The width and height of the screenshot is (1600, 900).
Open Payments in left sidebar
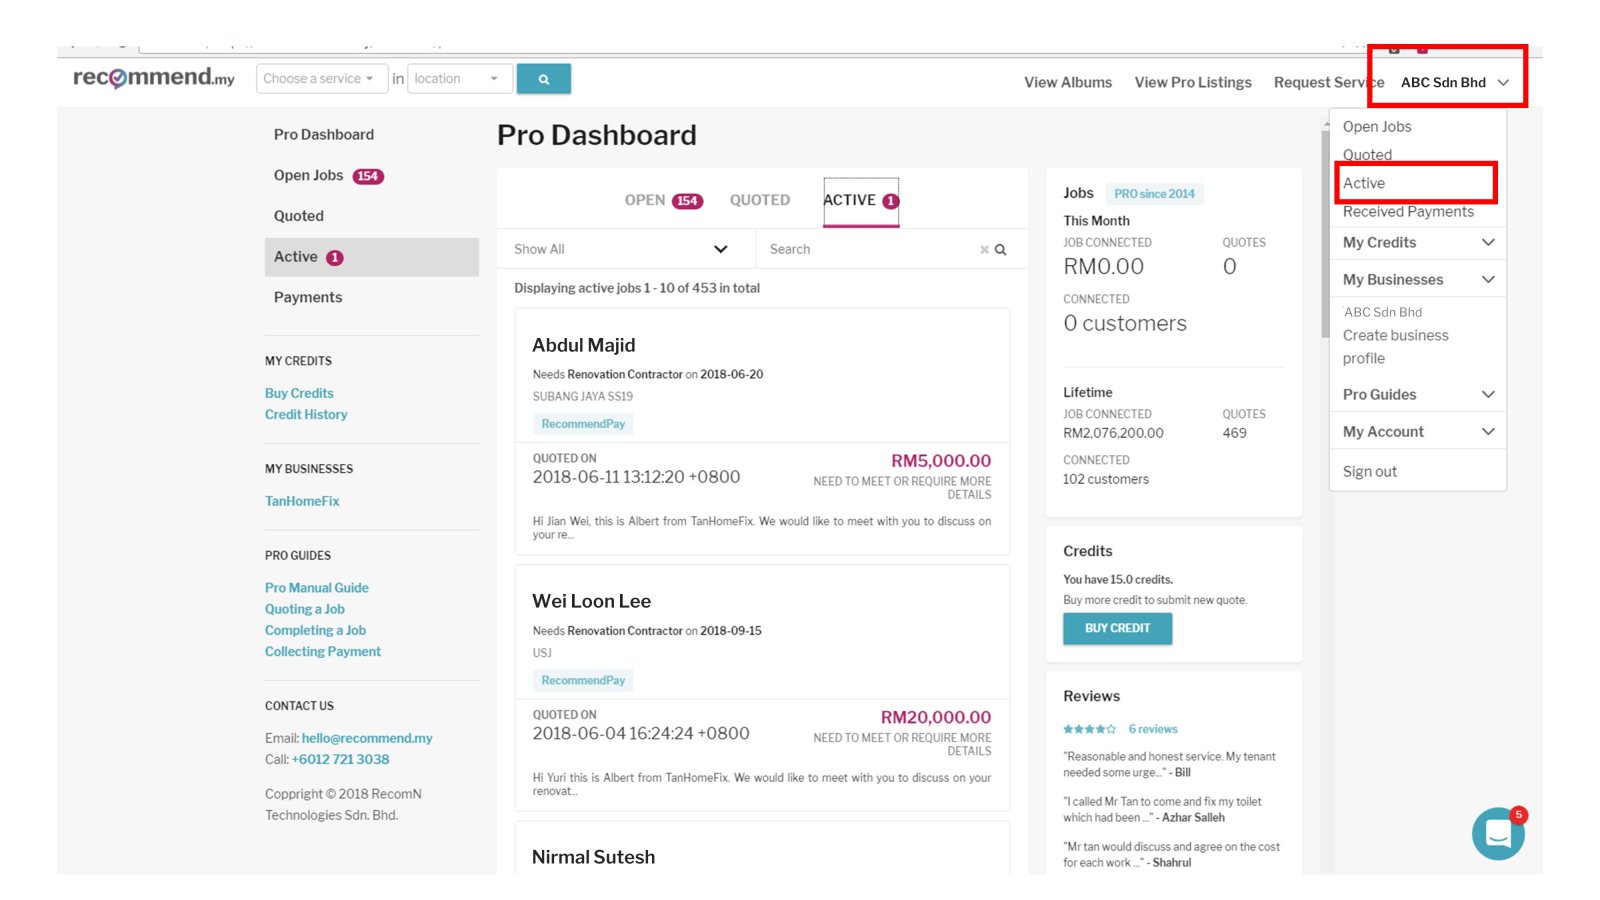coord(308,298)
